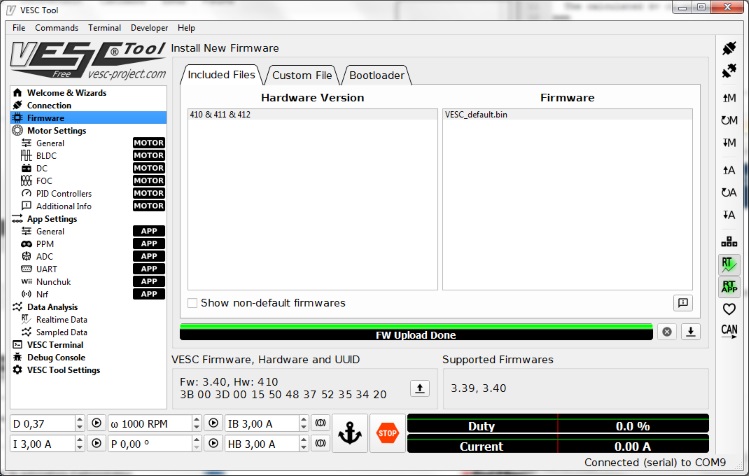Select VESC_default.bin firmware
The height and width of the screenshot is (476, 749).
click(x=567, y=114)
